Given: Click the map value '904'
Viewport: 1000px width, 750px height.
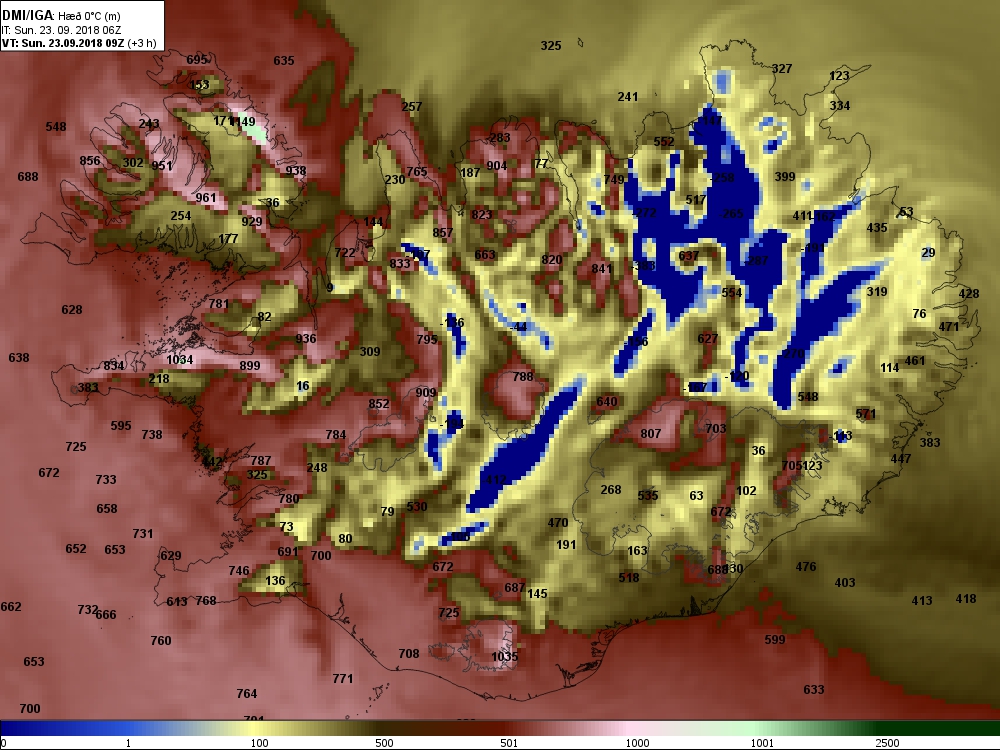Looking at the screenshot, I should [497, 165].
